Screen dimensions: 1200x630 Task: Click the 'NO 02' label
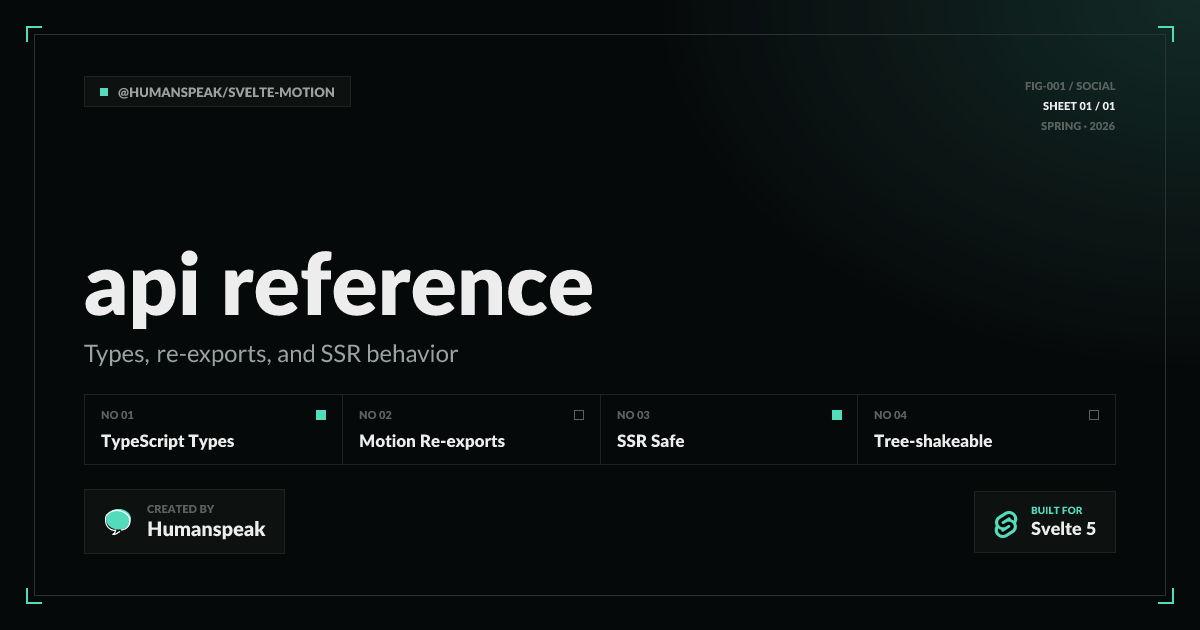[x=375, y=415]
